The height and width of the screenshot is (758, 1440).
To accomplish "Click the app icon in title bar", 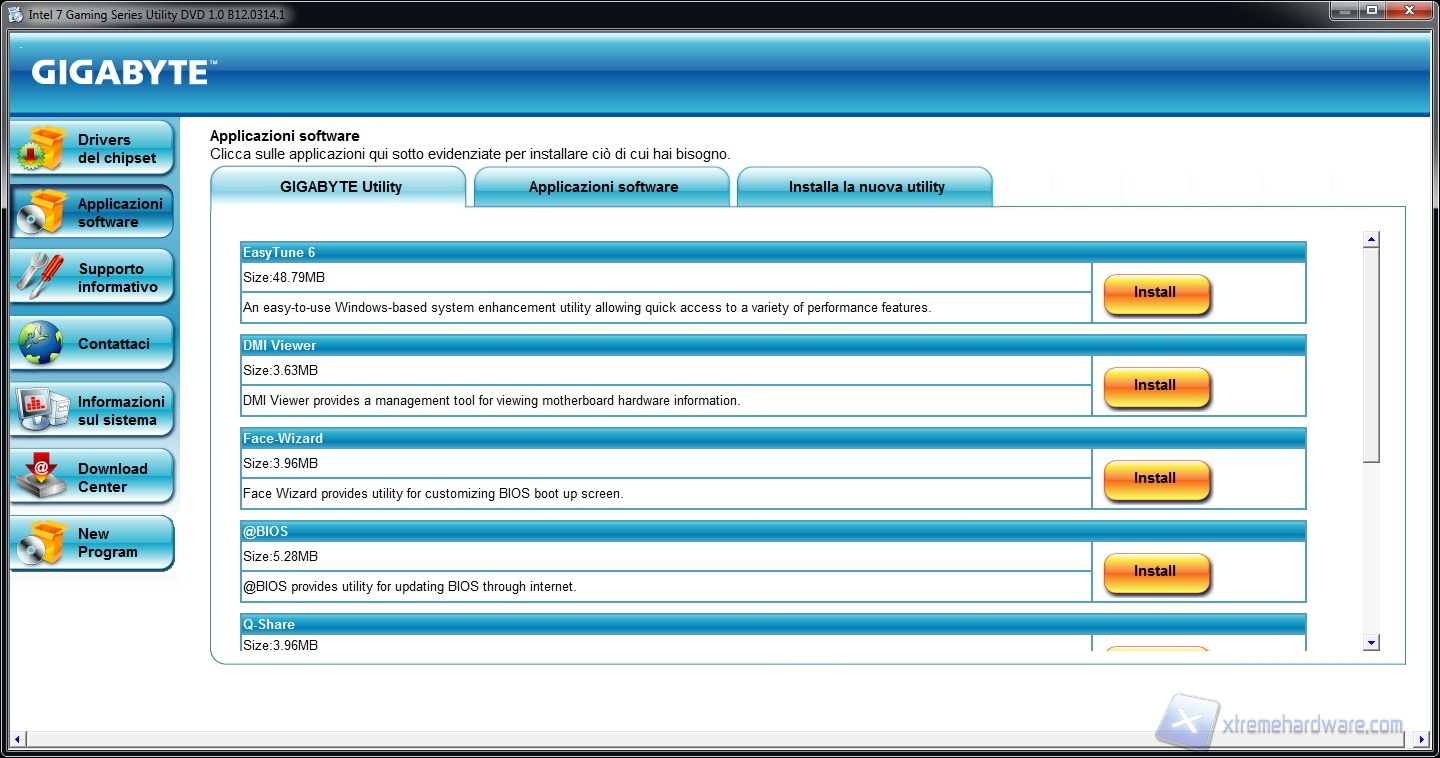I will click(15, 13).
